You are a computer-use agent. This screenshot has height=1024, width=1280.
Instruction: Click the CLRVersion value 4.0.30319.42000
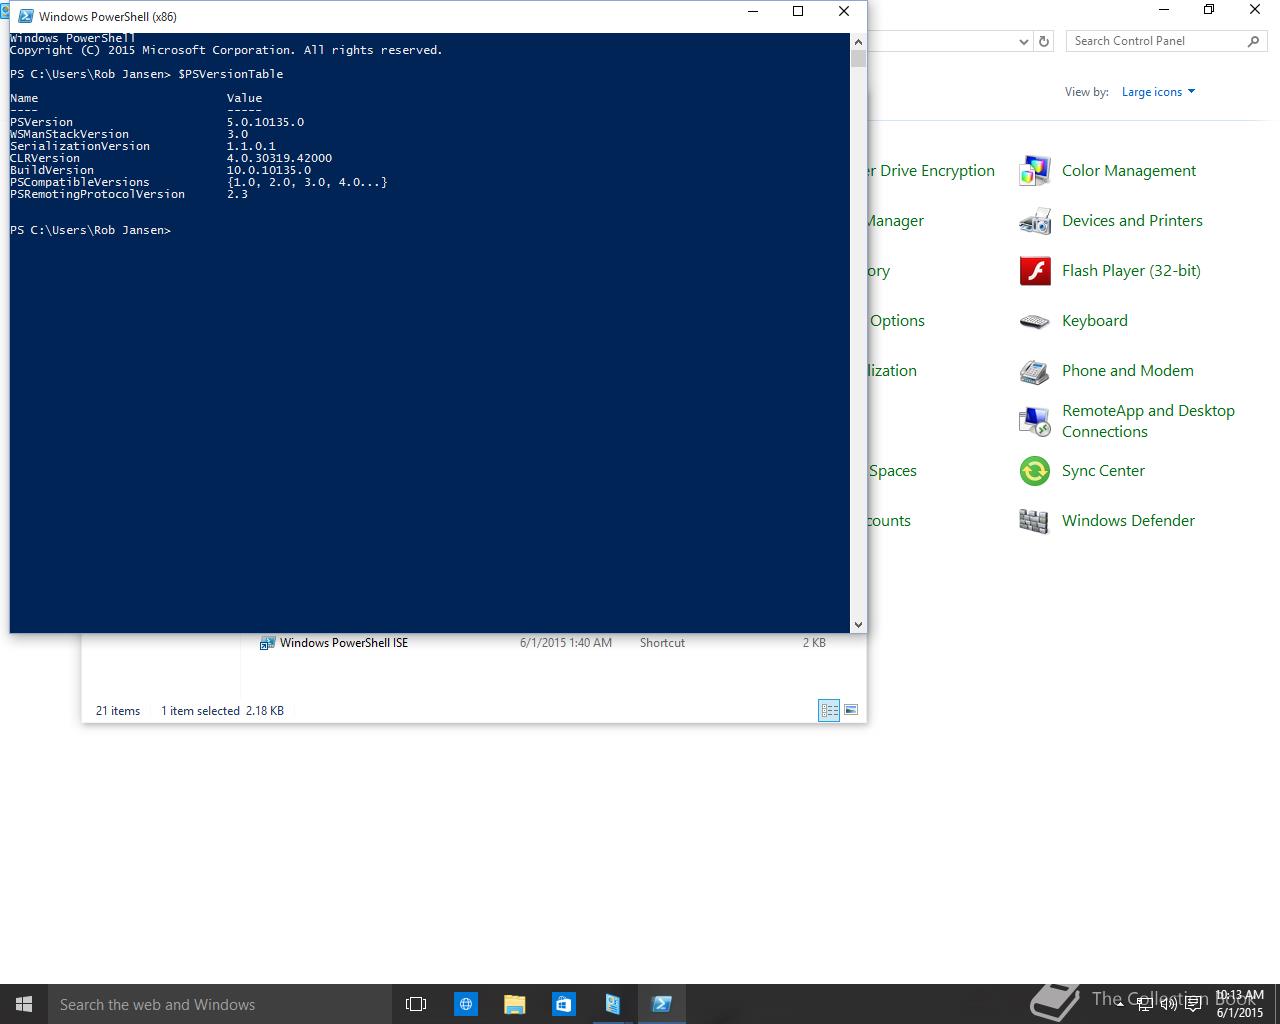(x=279, y=158)
